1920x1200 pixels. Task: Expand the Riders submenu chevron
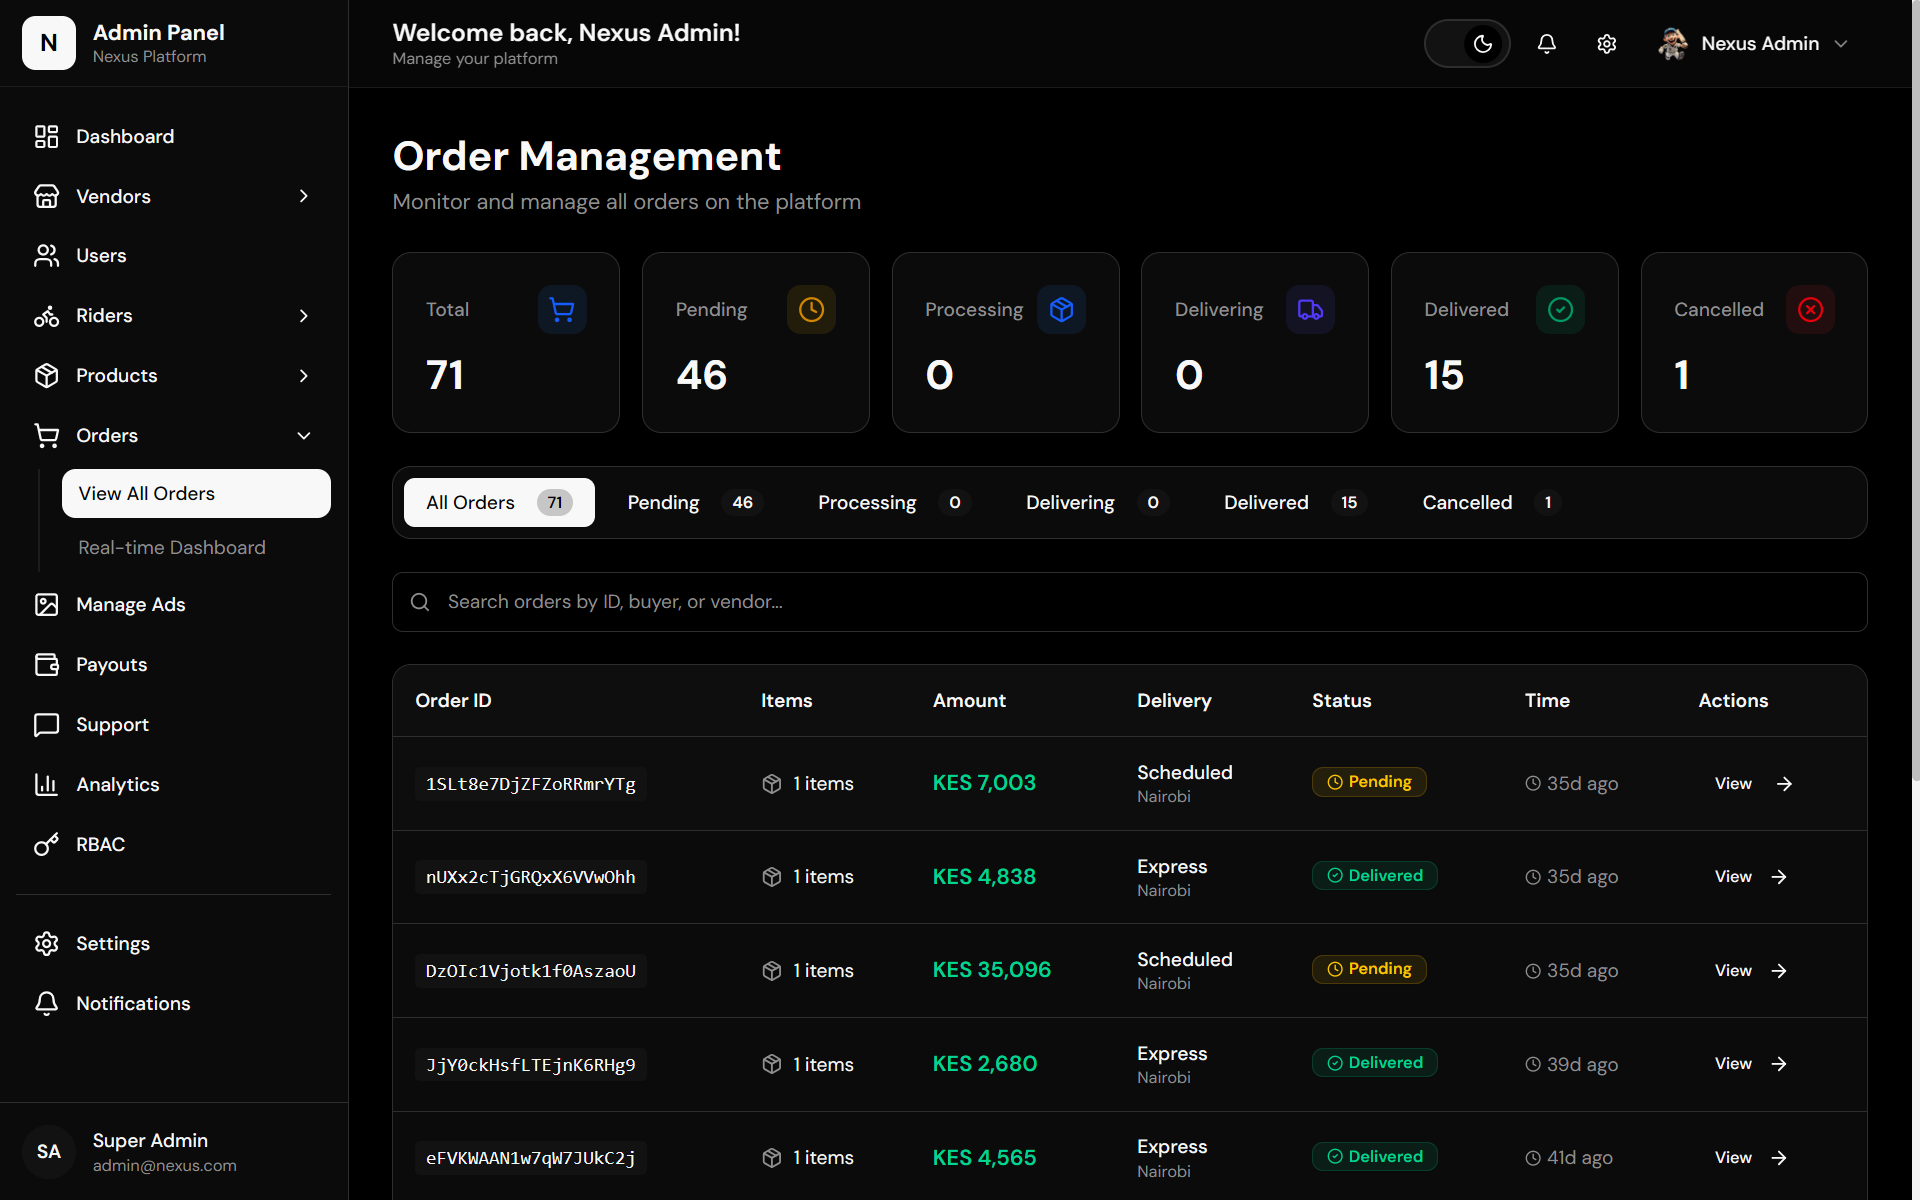coord(304,316)
